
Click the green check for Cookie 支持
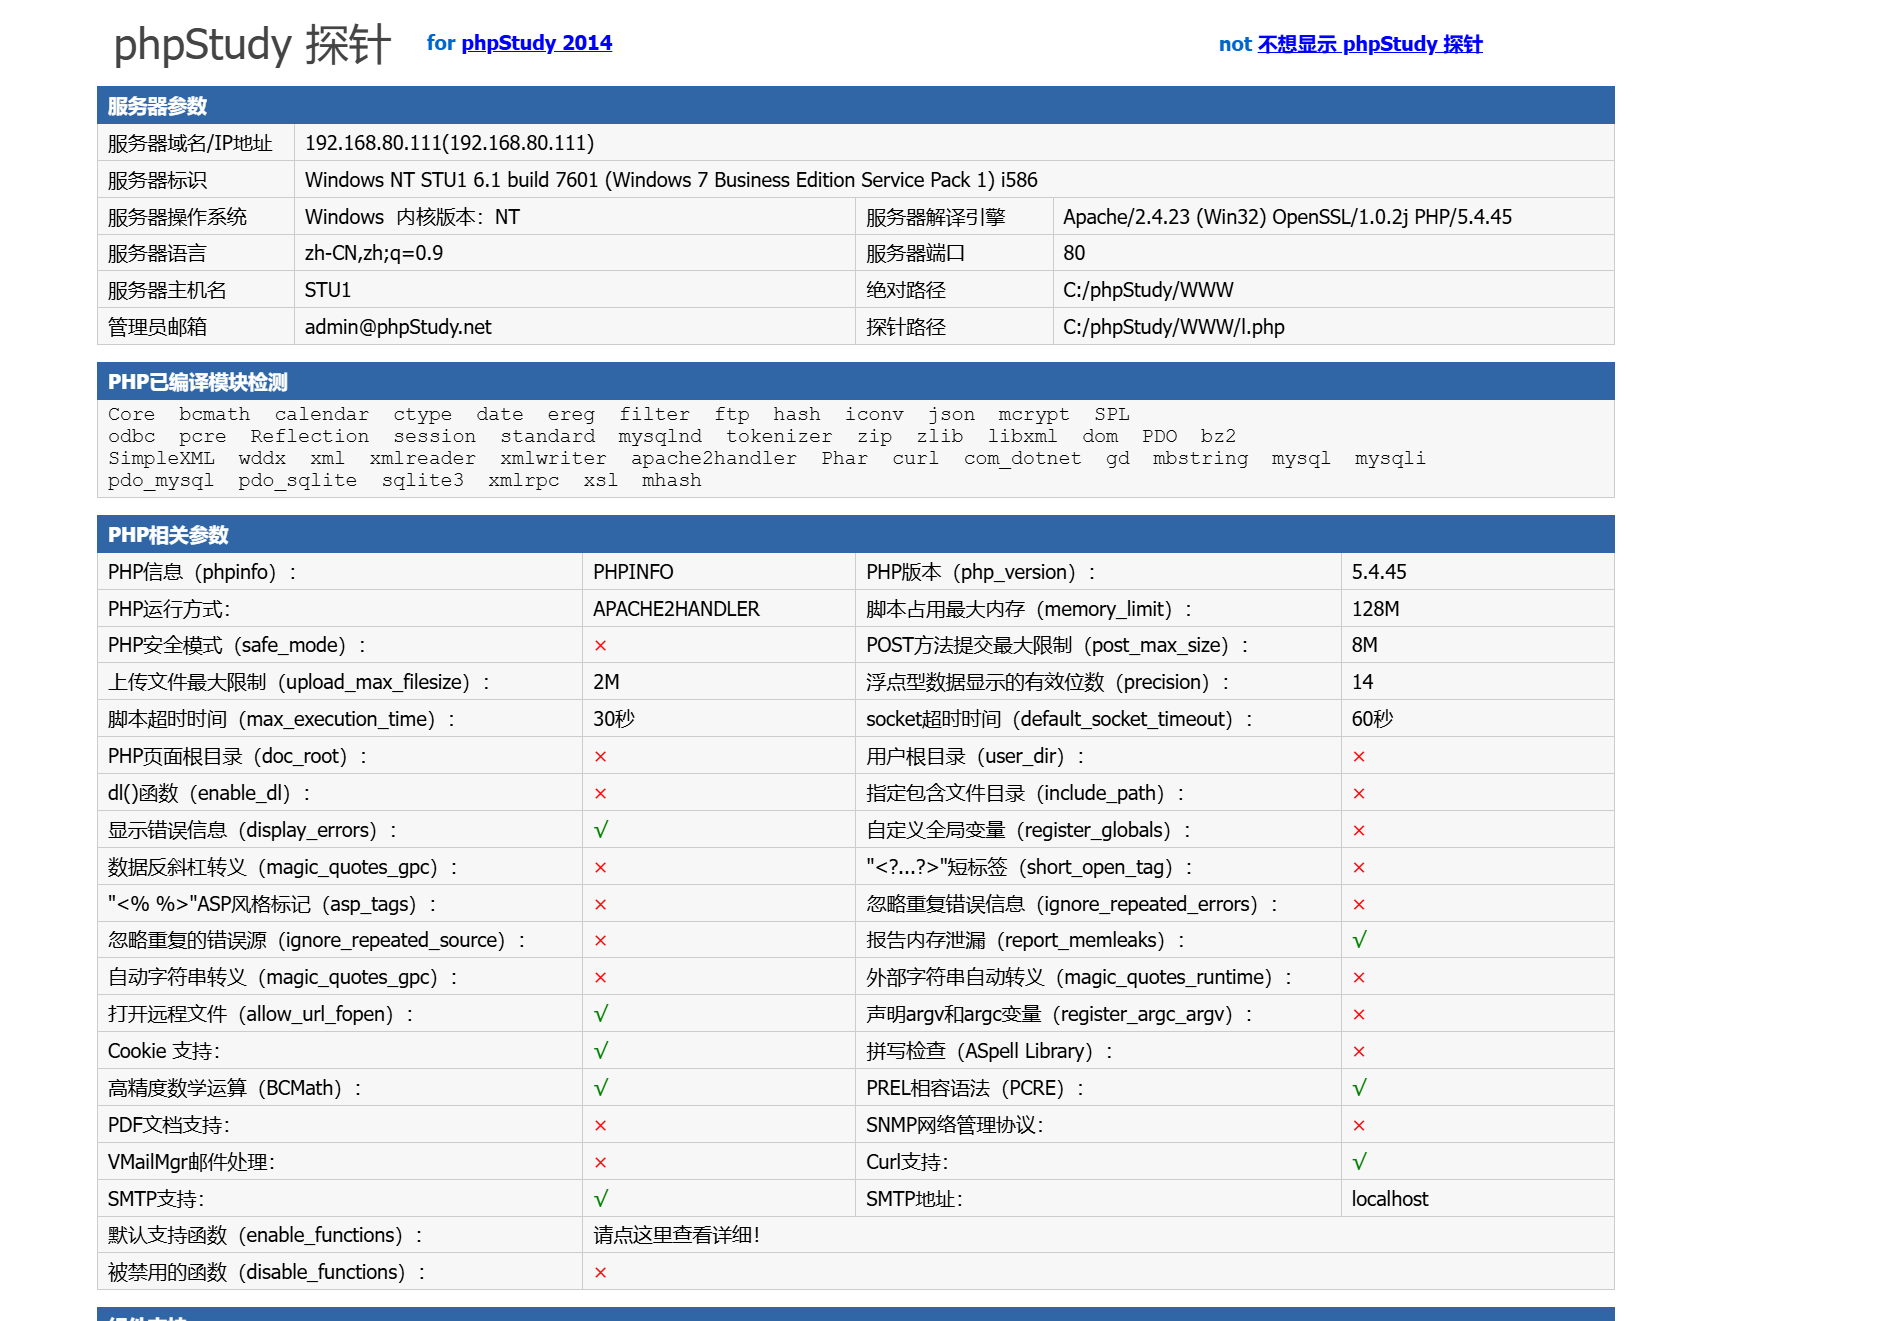(x=600, y=1051)
